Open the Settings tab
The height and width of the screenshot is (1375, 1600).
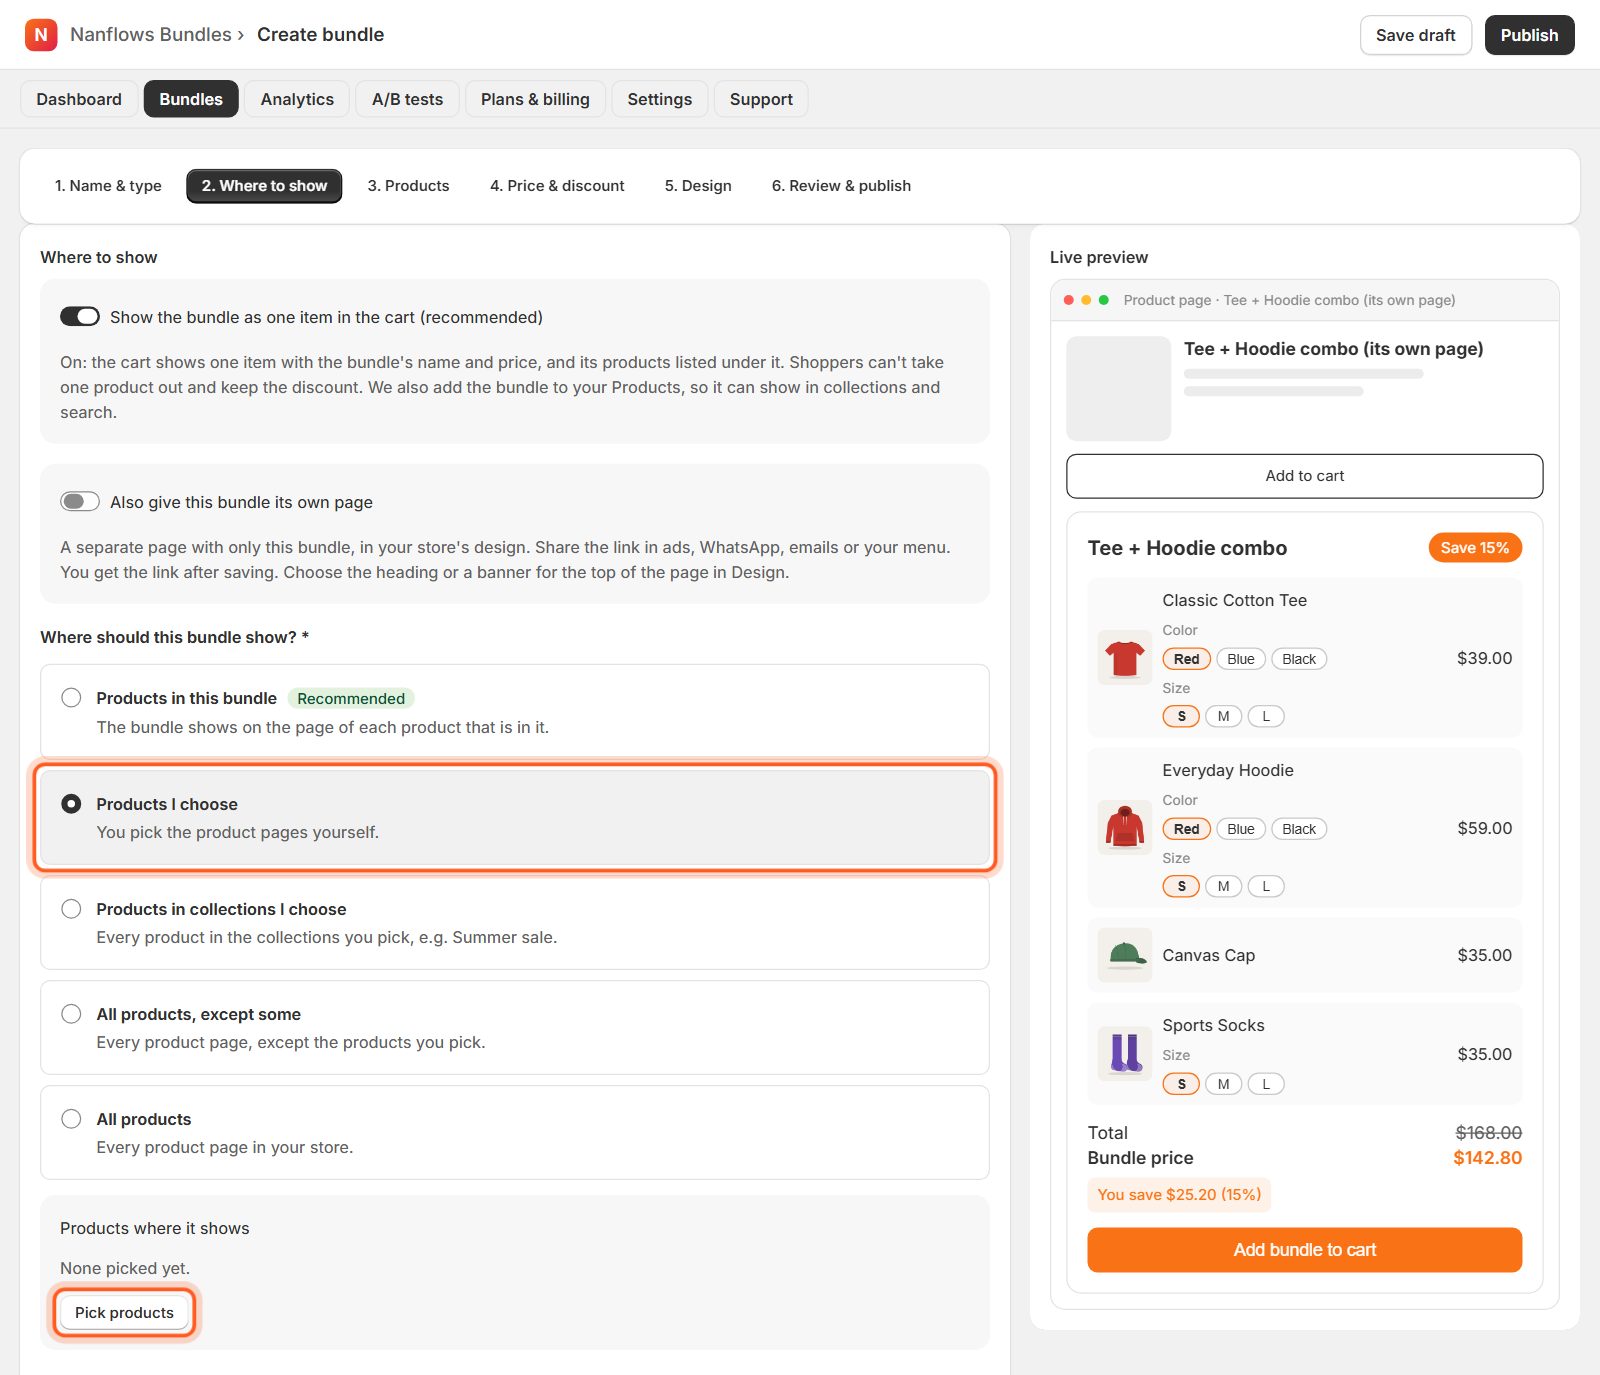coord(660,99)
